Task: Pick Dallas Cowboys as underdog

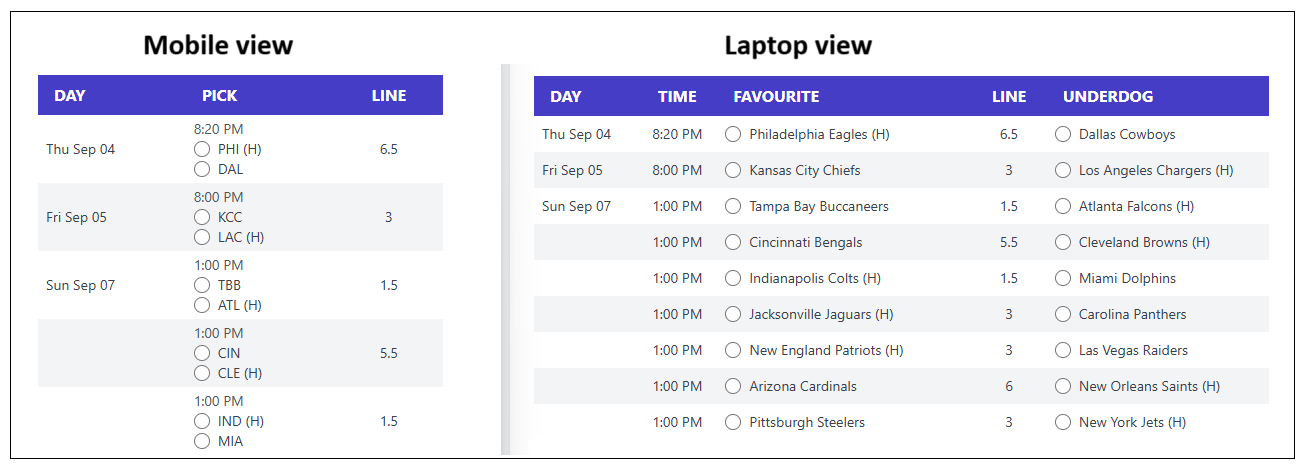Action: click(1063, 134)
